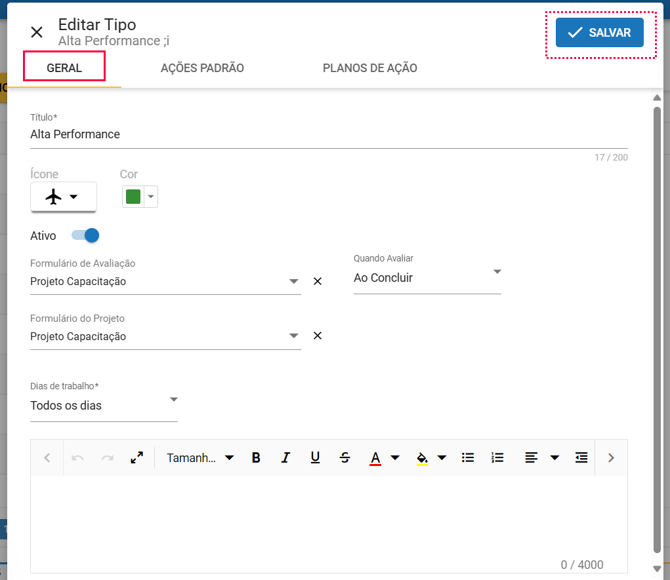
Task: Open the Planos de Ação tab
Action: [369, 68]
